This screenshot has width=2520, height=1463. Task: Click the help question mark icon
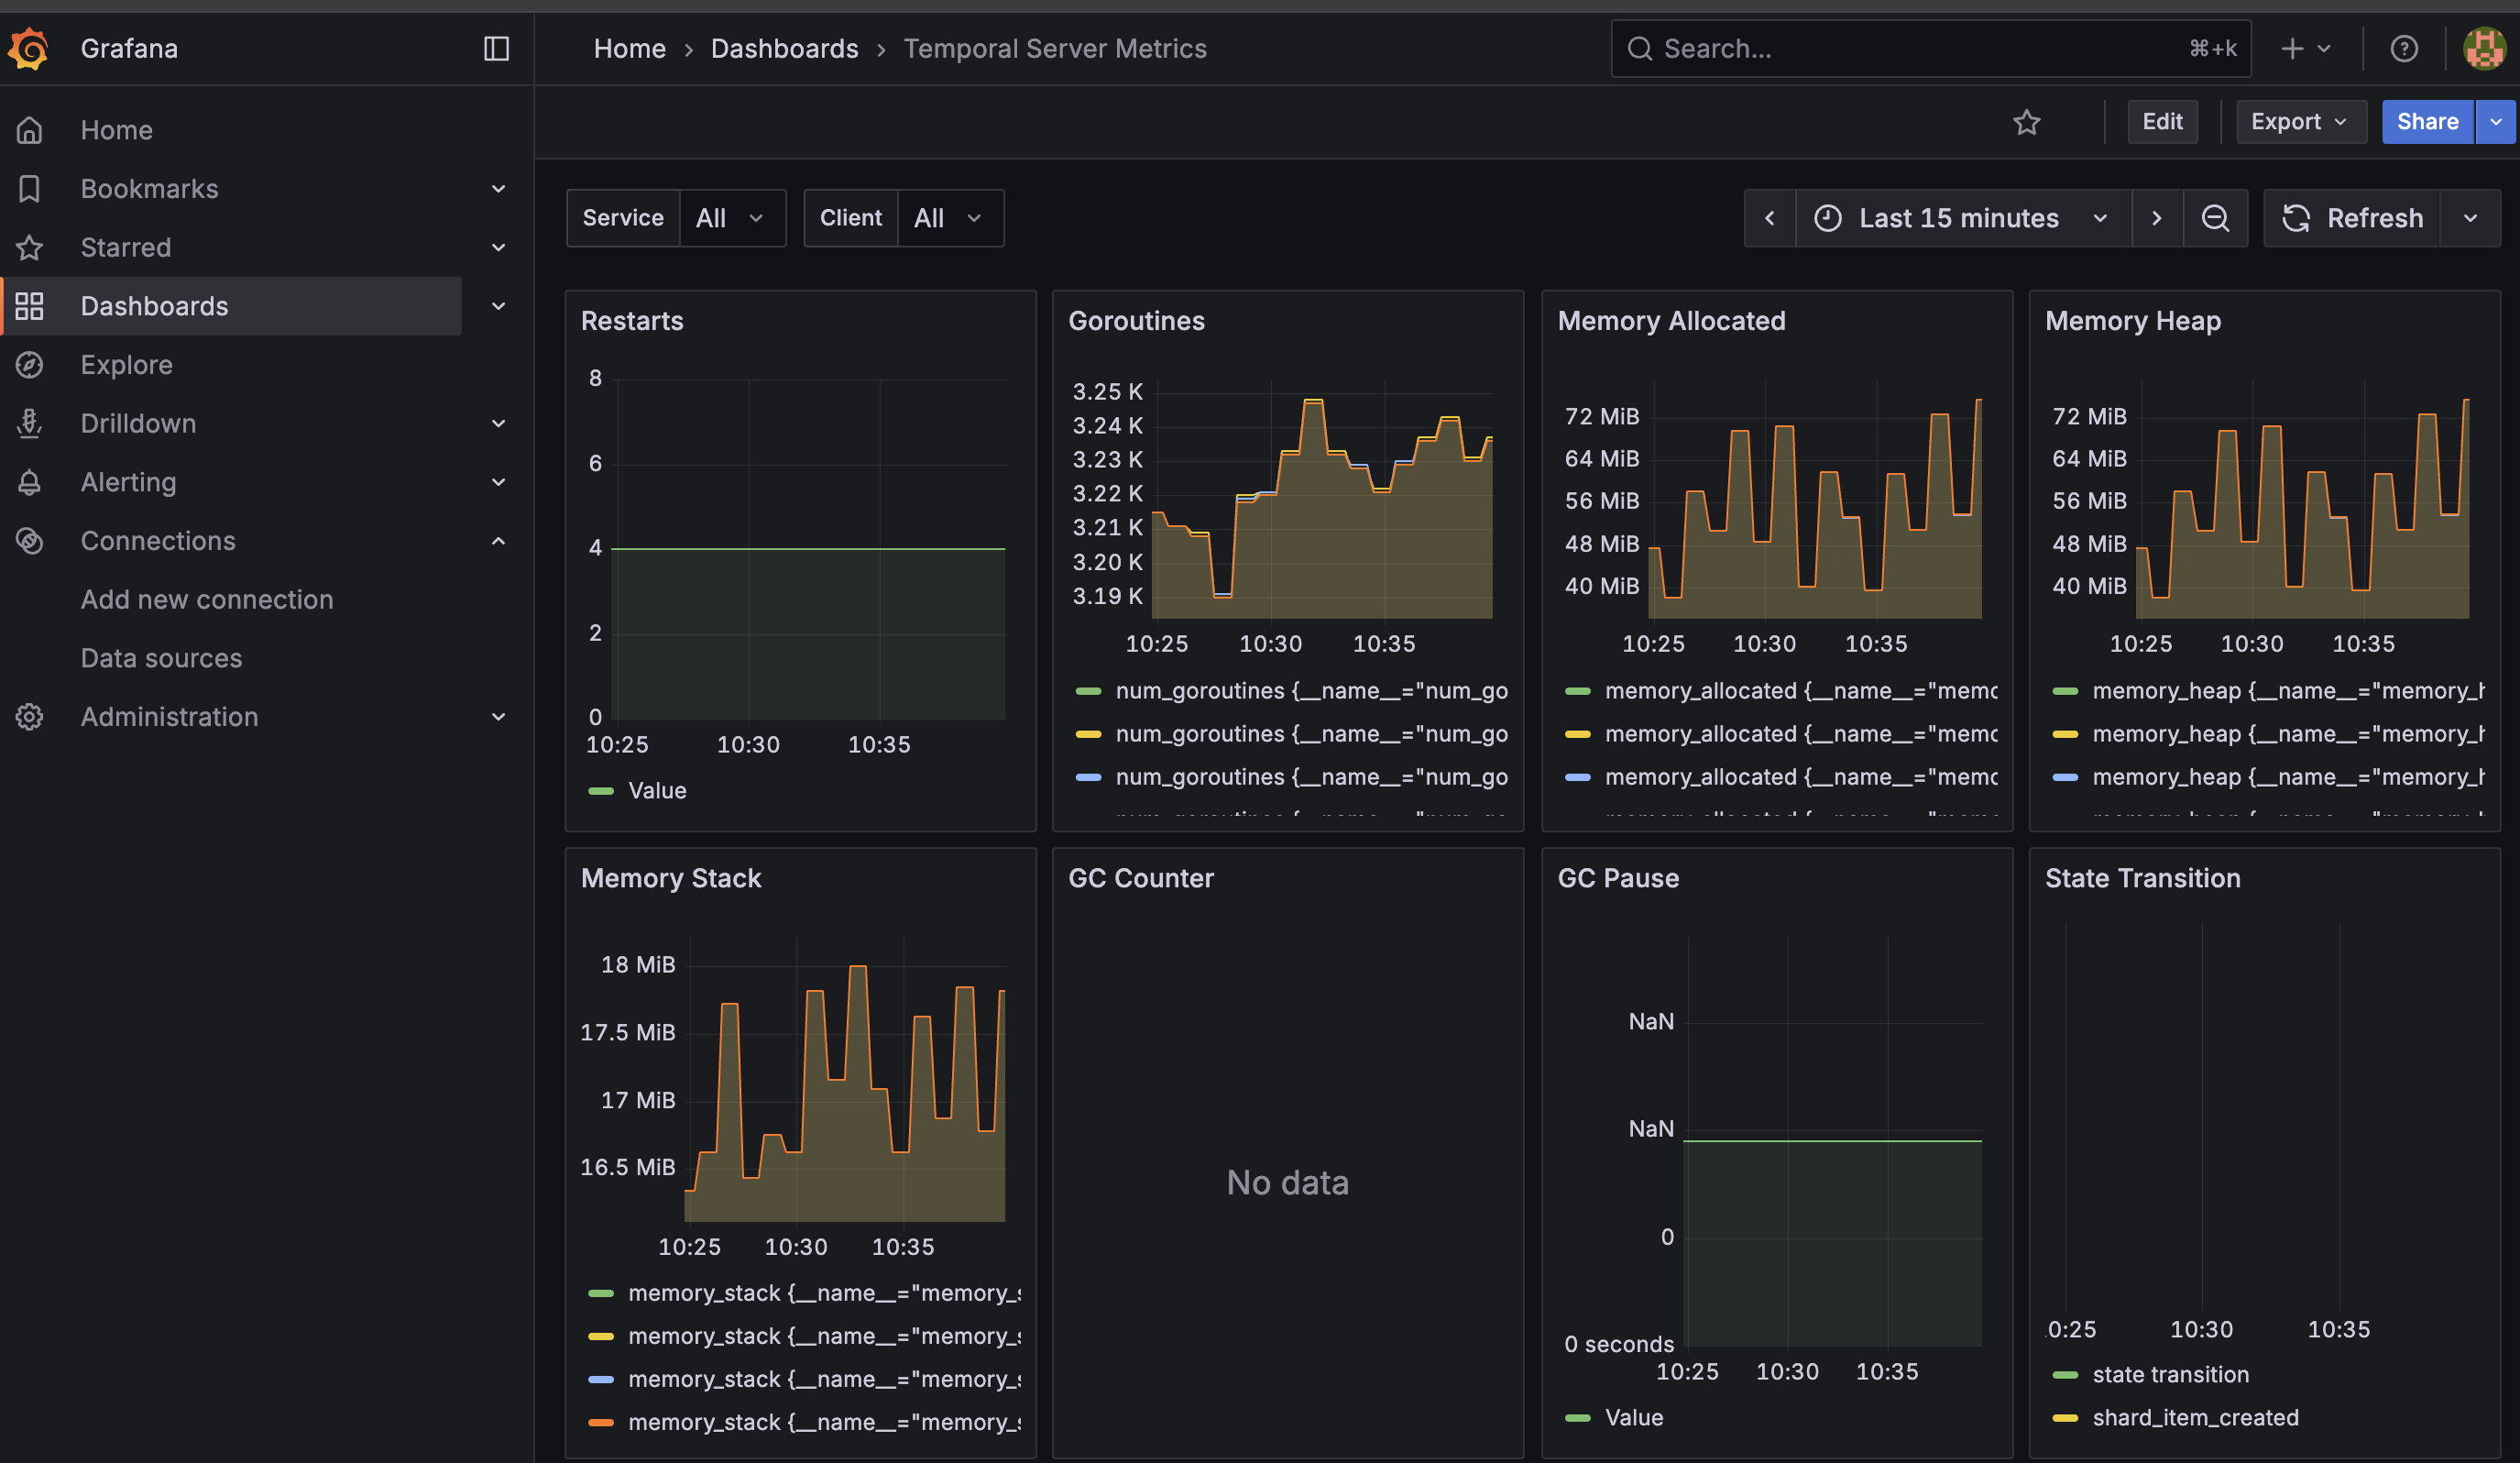[x=2404, y=48]
